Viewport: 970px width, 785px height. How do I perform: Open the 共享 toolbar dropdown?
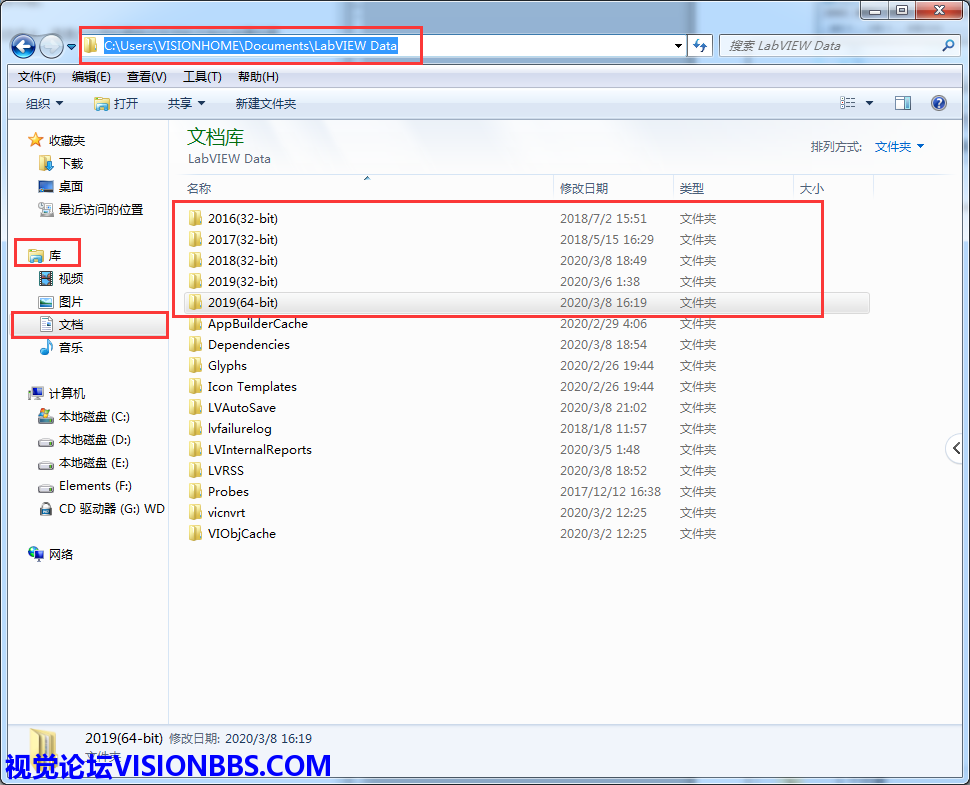tap(186, 103)
